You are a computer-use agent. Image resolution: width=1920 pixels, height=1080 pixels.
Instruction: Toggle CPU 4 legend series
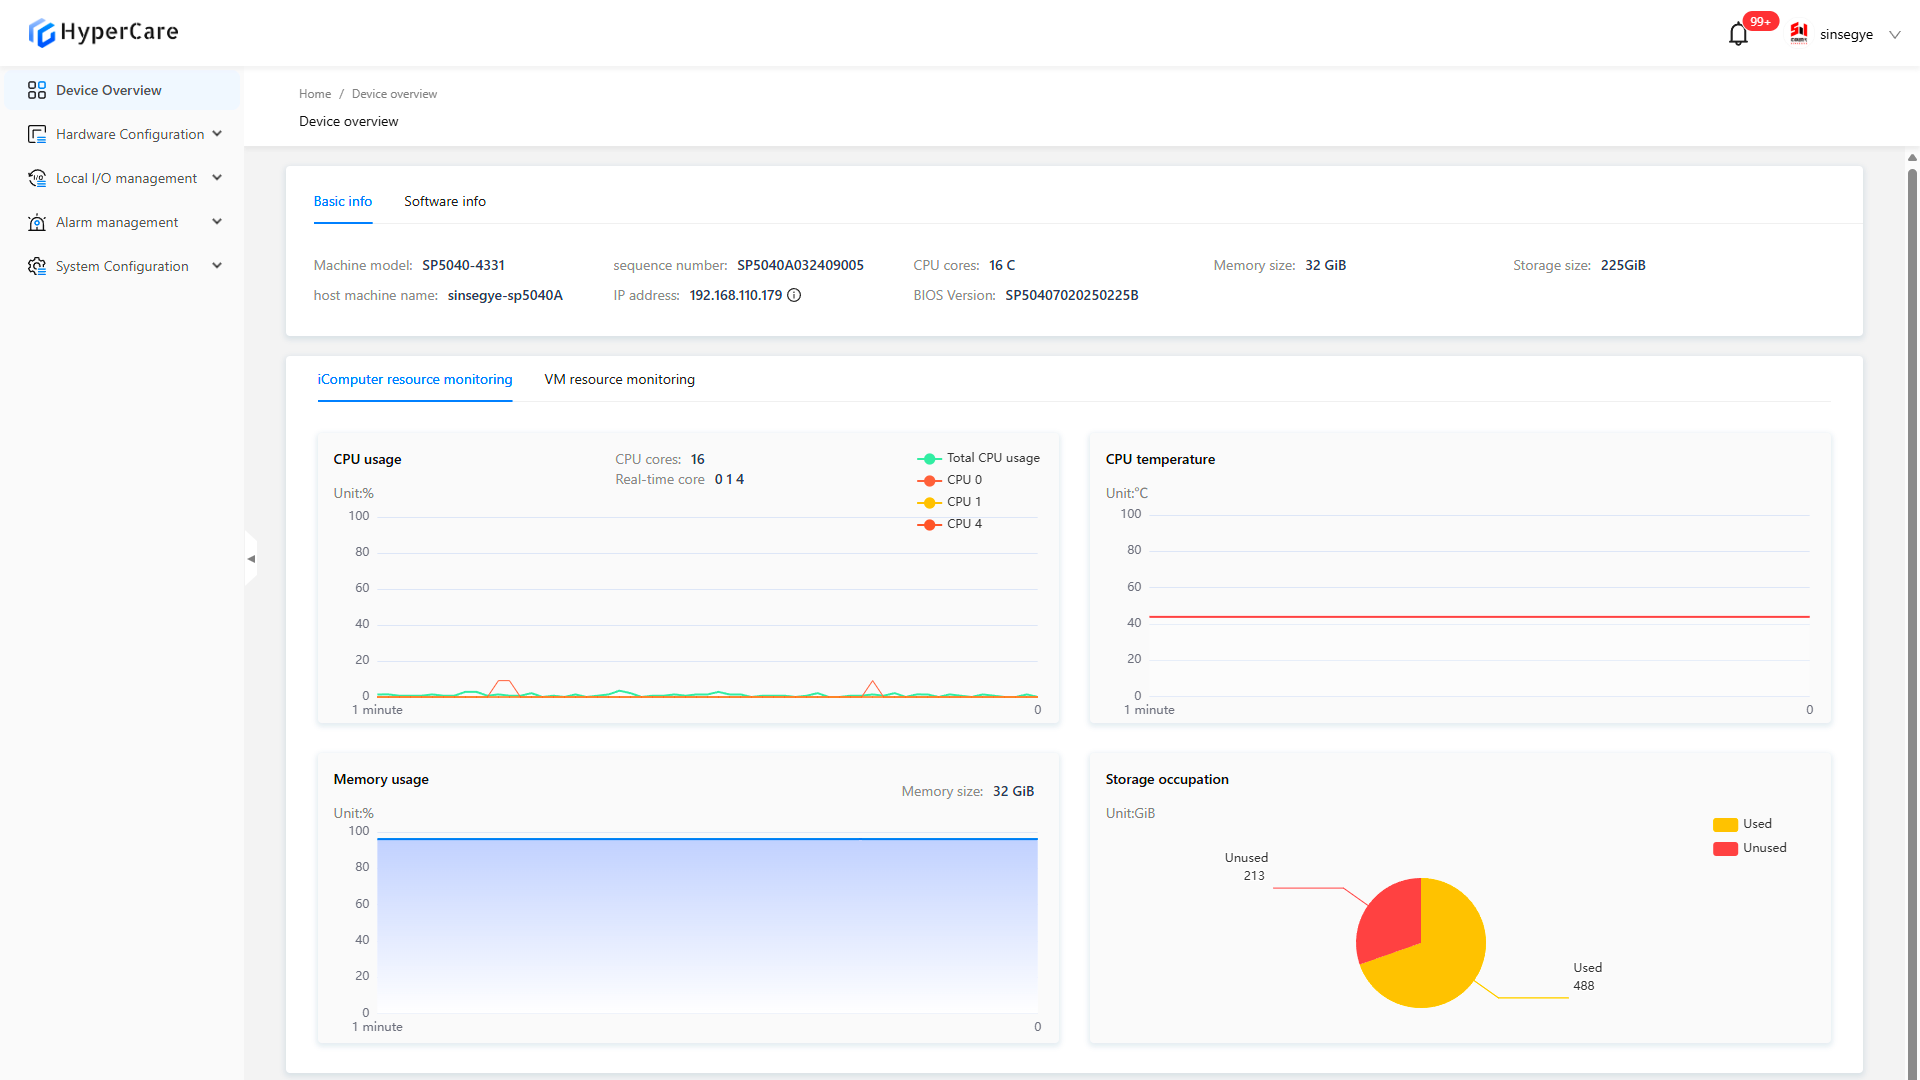click(x=950, y=524)
